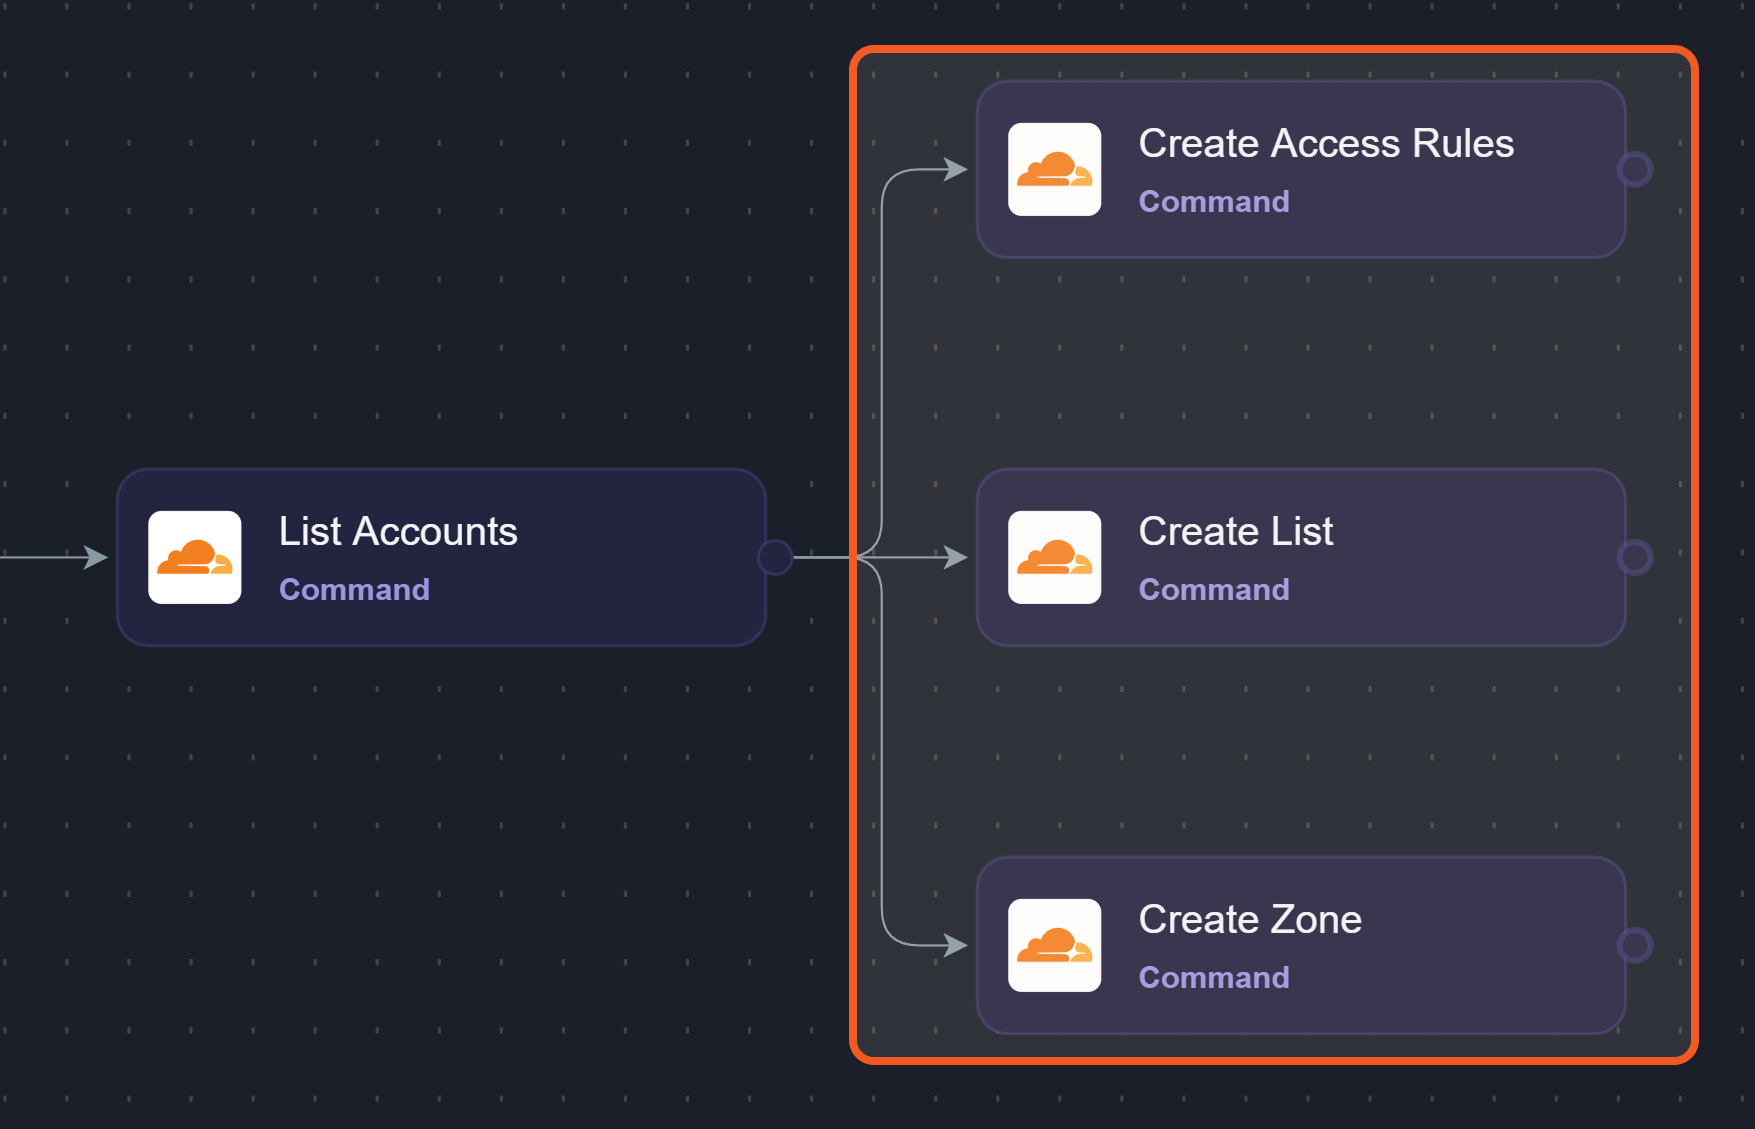Click the Cloudflare icon on Create Zone node
The image size is (1755, 1129).
click(x=1054, y=945)
